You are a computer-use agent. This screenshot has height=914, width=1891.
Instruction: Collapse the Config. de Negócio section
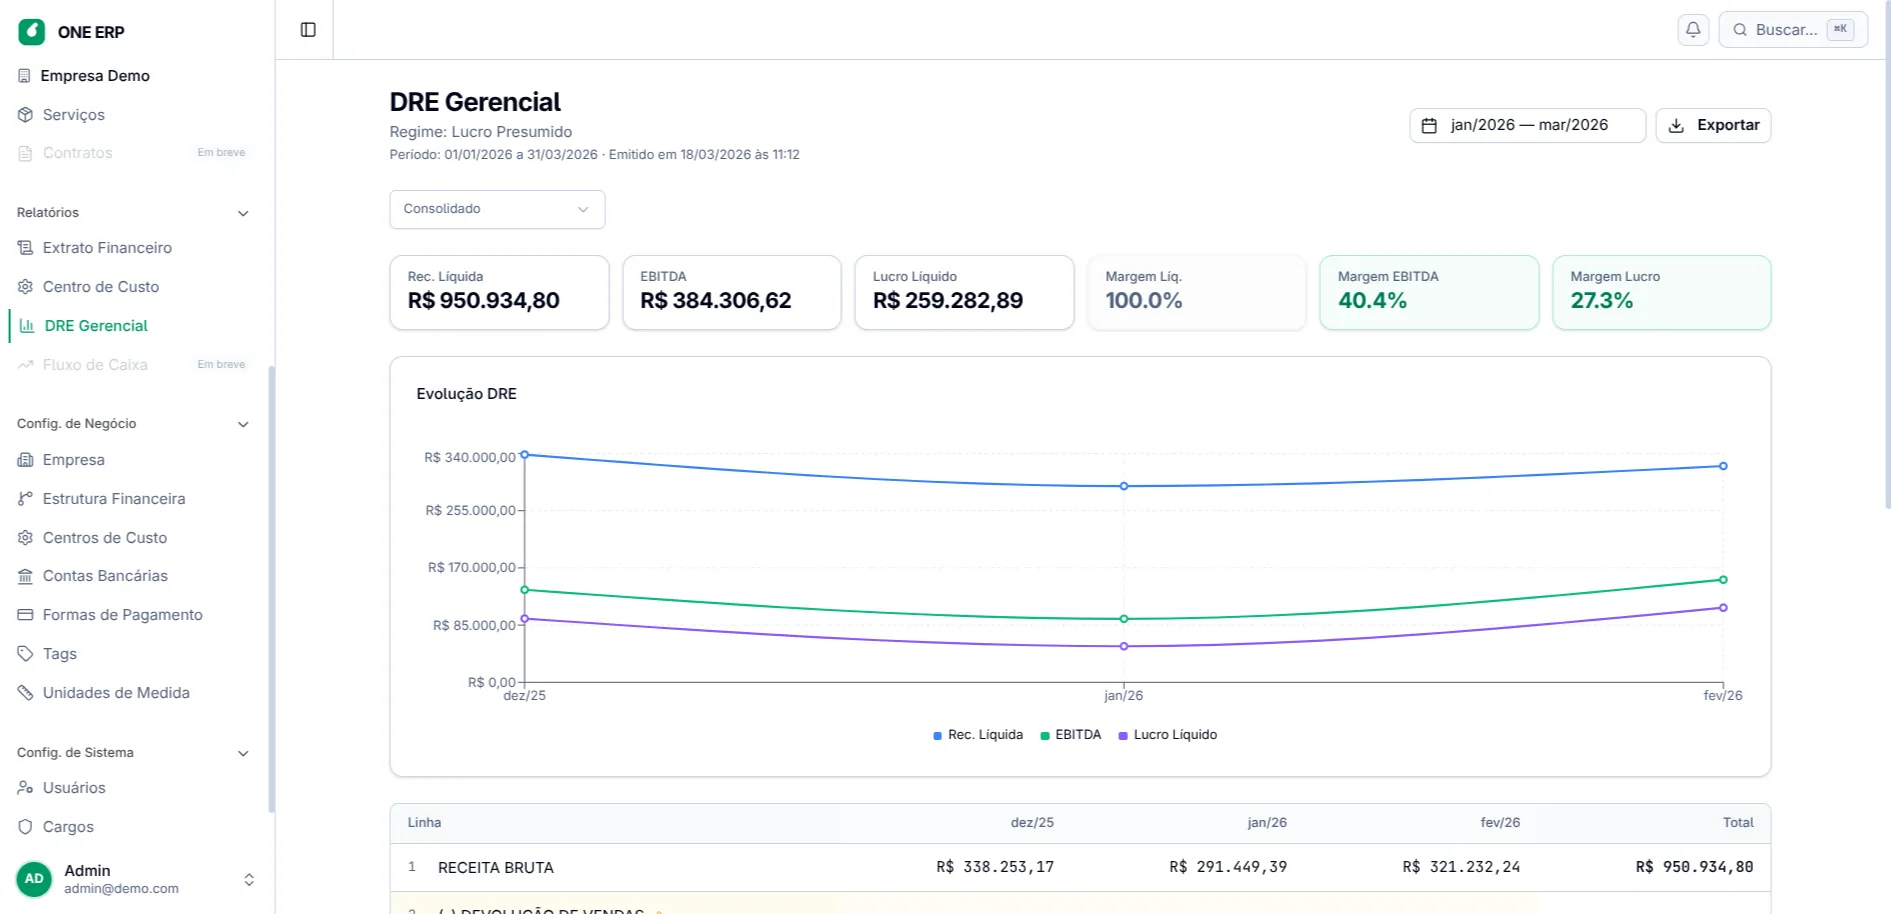[x=242, y=424]
